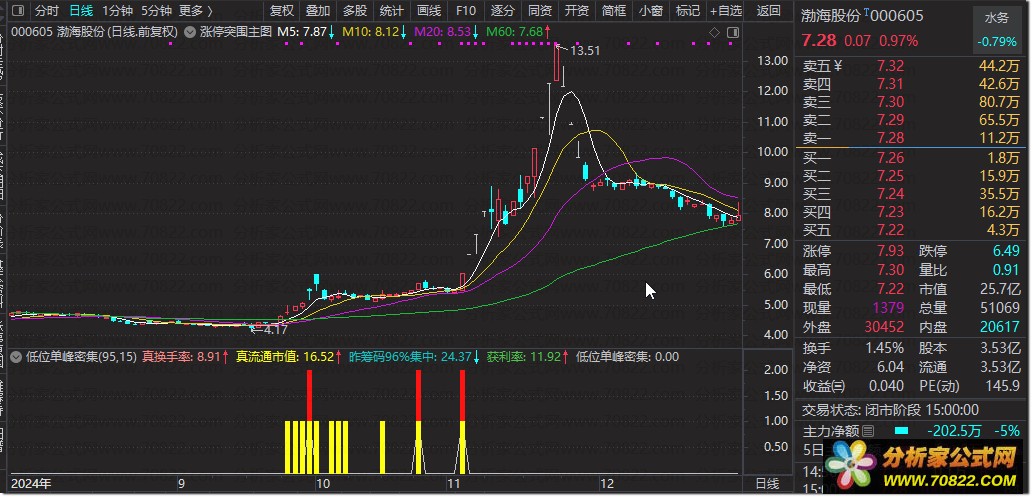
Task: Expand the 涨停突围主图 indicator dropdown
Action: coord(190,31)
